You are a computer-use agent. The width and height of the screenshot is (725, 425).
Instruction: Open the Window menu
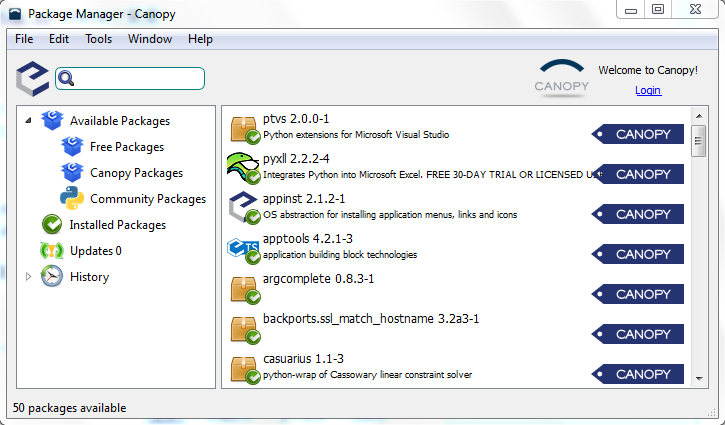click(x=150, y=39)
